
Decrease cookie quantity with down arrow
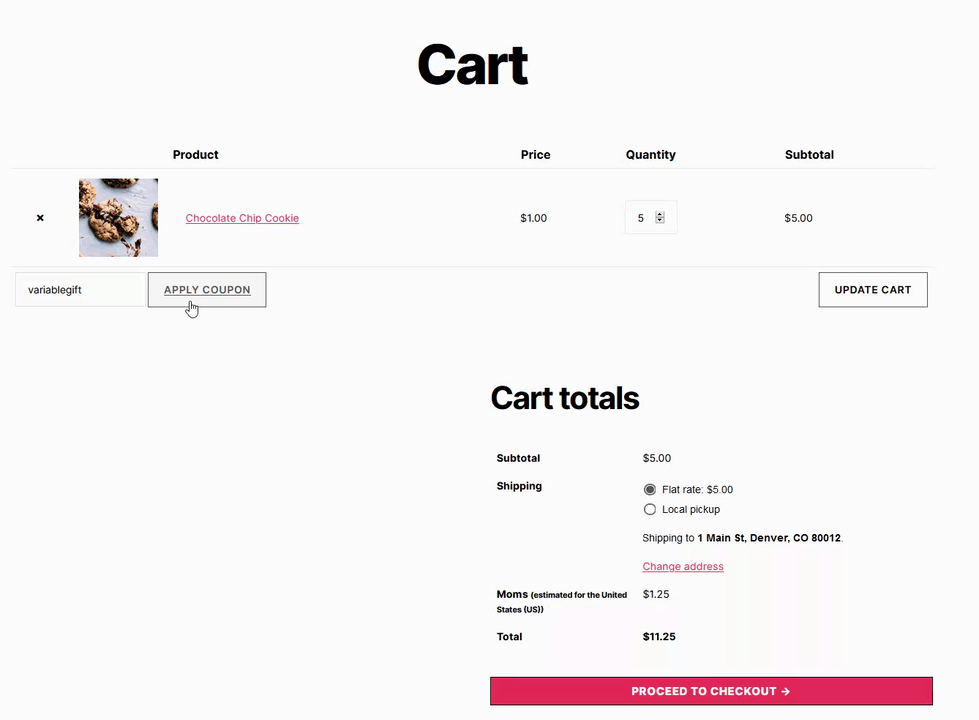coord(660,221)
